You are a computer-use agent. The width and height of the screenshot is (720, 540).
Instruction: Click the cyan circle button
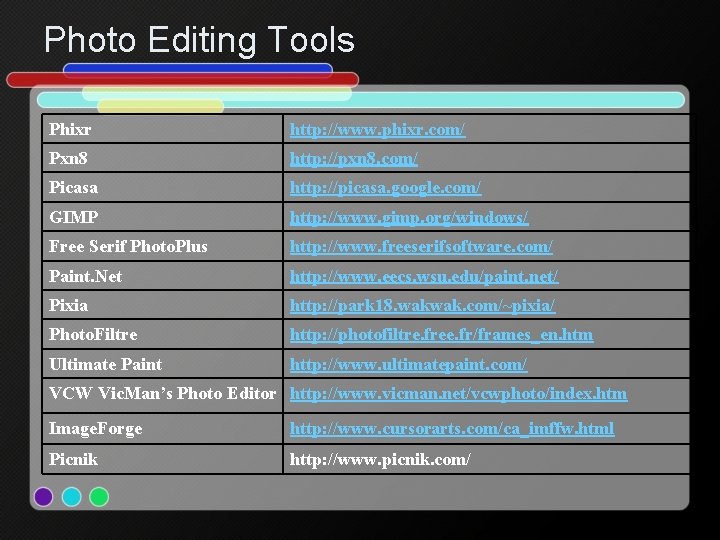72,497
